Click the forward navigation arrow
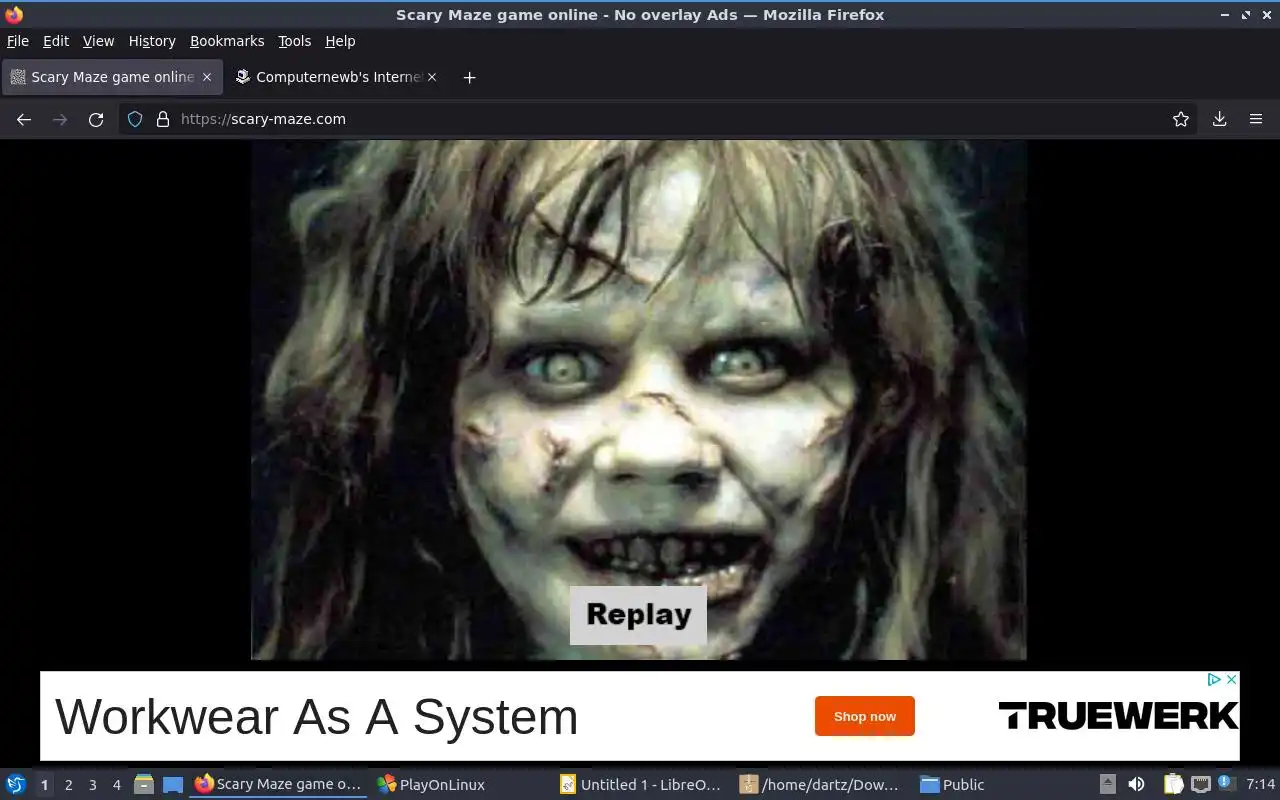This screenshot has width=1280, height=800. 60,119
